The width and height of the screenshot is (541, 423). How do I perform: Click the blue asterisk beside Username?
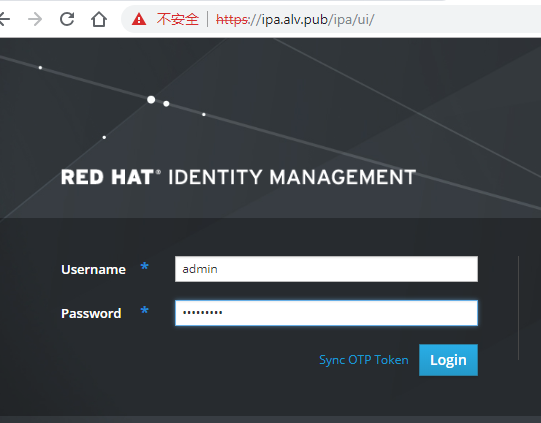145,267
